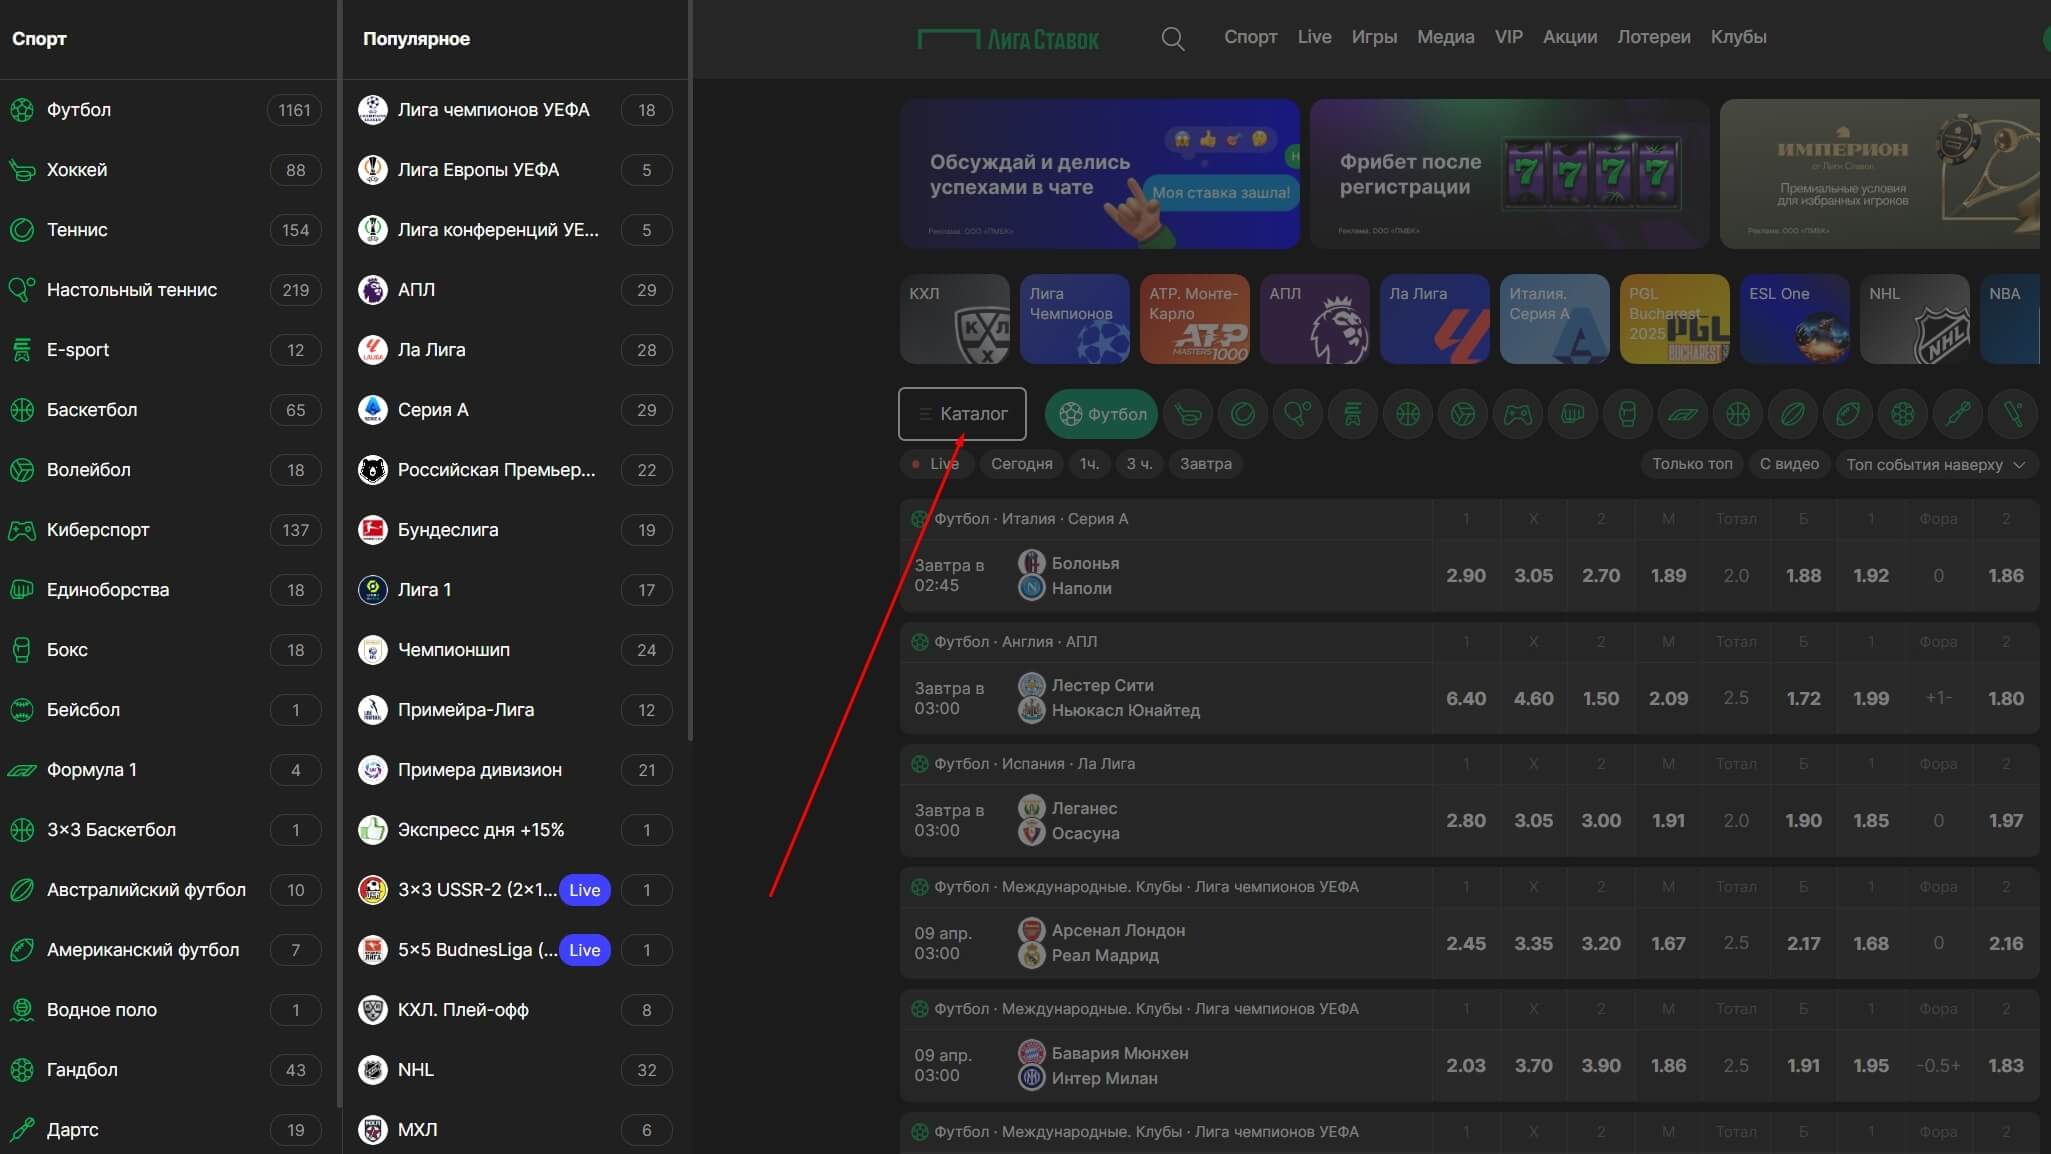The width and height of the screenshot is (2051, 1154).
Task: Select the E-sport icon in sports filter row
Action: pyautogui.click(x=1353, y=414)
